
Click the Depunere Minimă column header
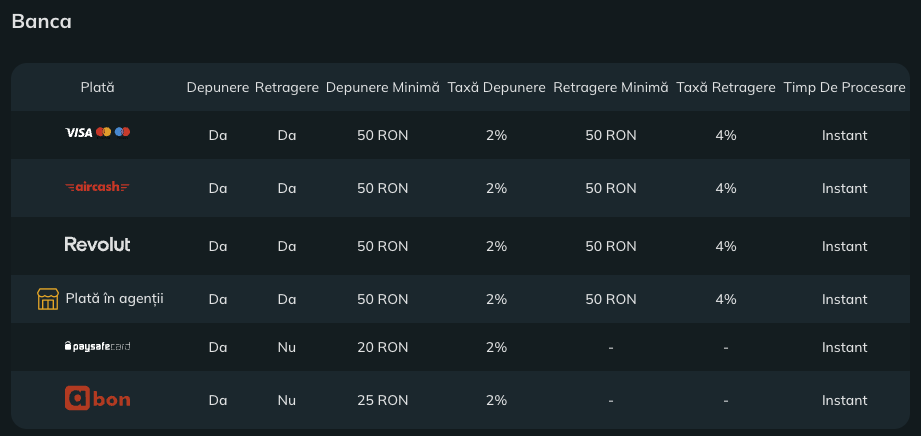382,88
